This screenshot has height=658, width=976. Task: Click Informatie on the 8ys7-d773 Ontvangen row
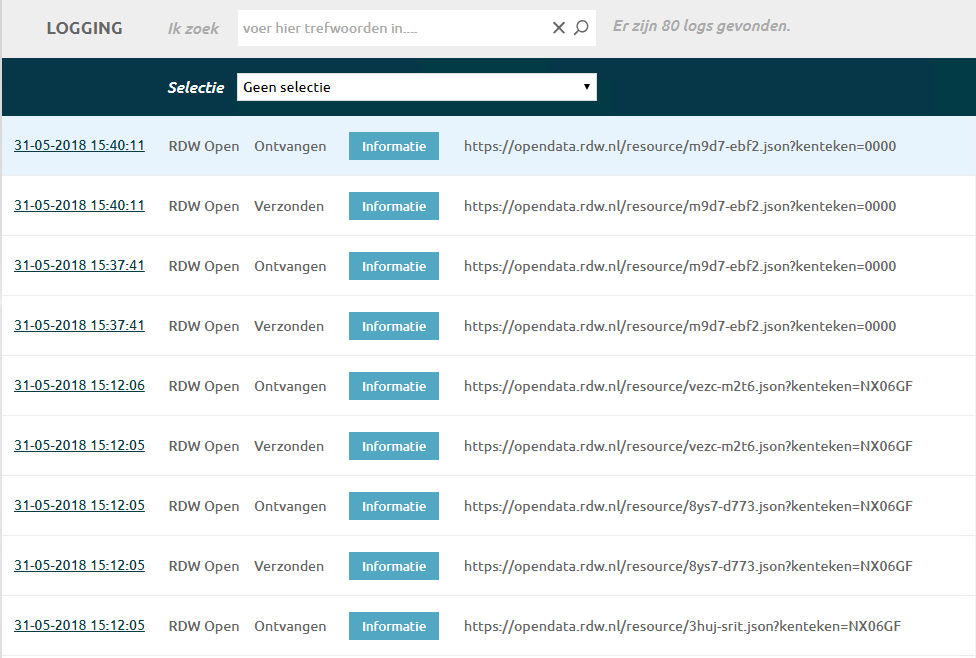[394, 506]
